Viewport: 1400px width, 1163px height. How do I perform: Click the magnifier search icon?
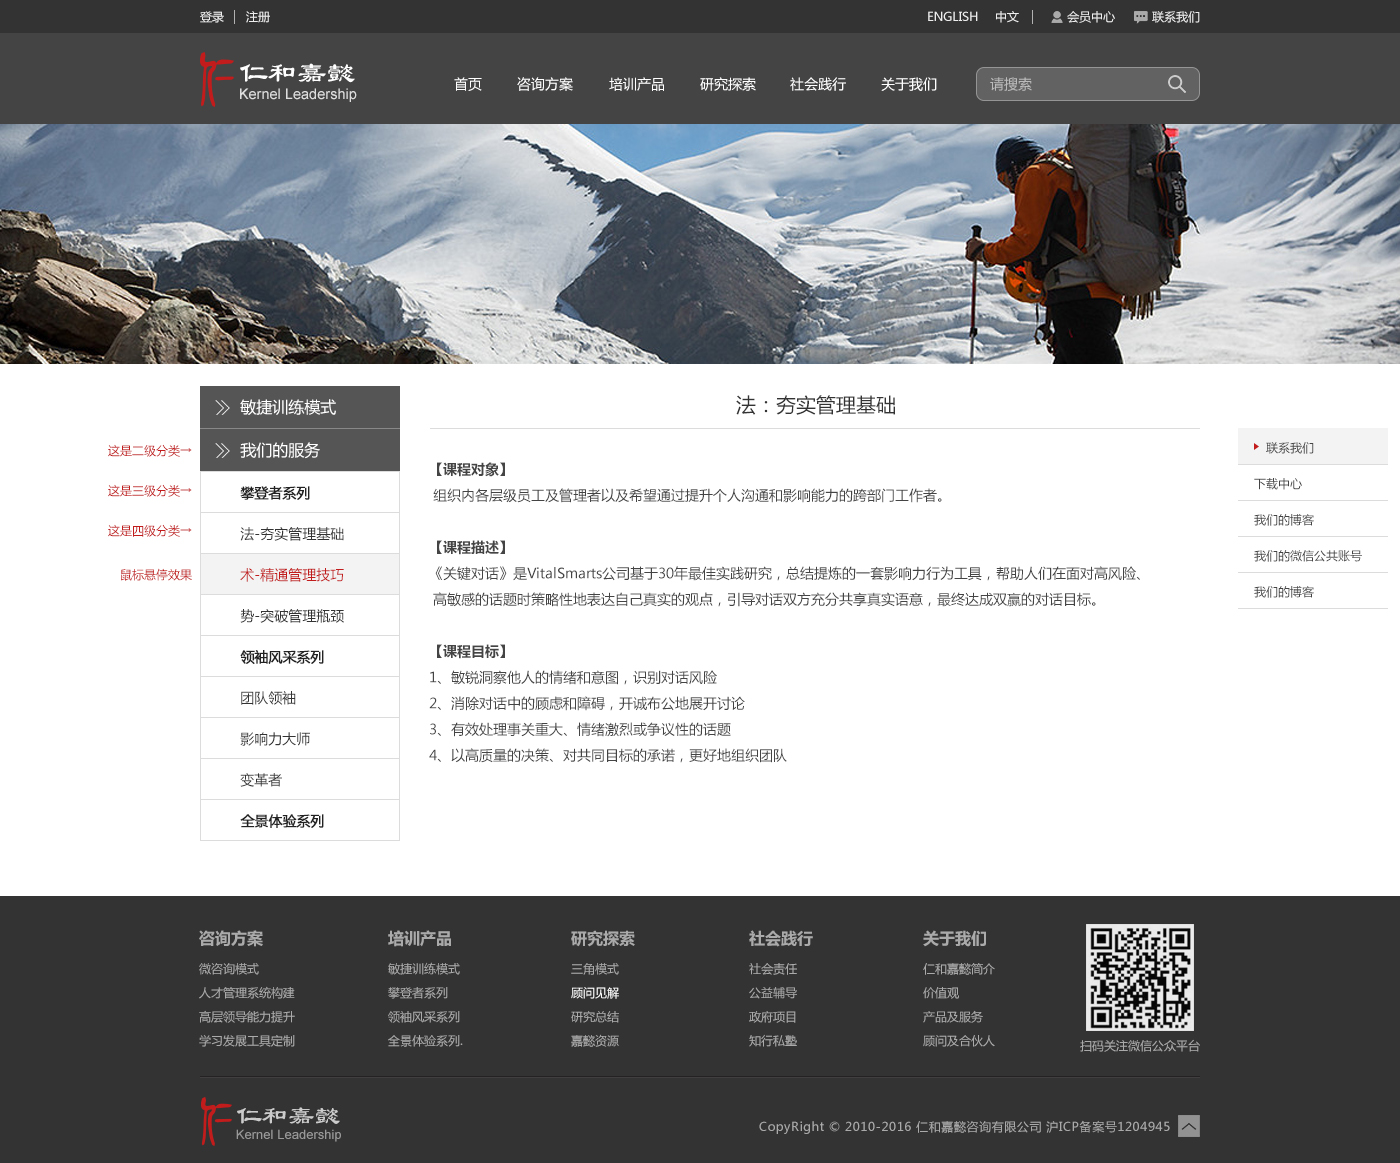[1177, 84]
